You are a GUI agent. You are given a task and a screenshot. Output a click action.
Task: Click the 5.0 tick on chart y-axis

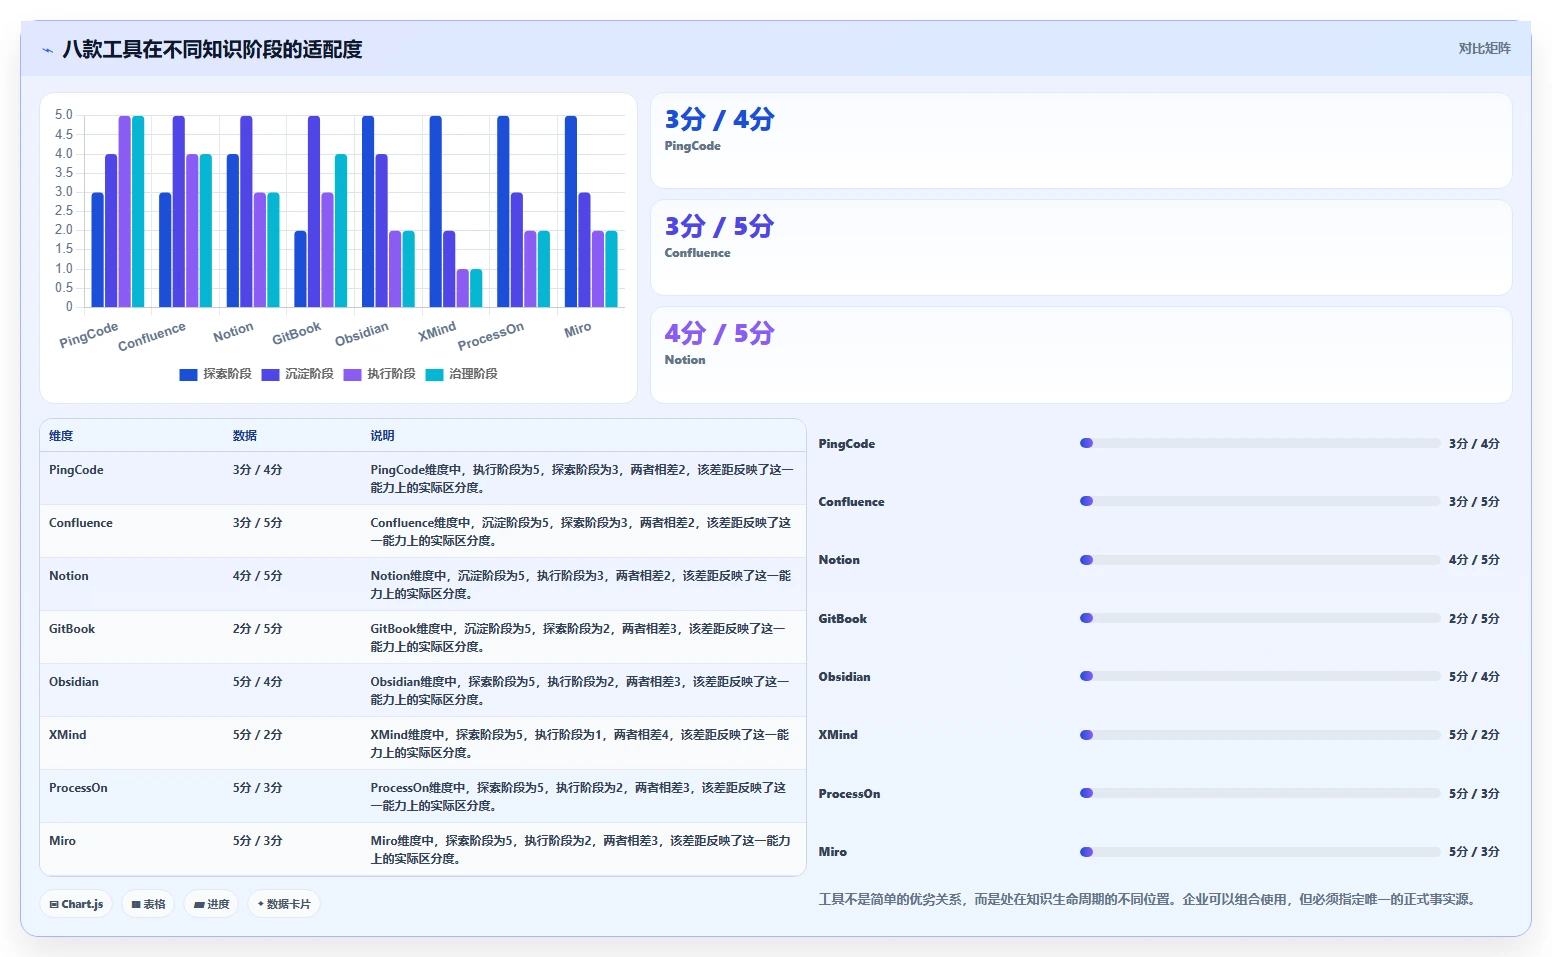[64, 115]
